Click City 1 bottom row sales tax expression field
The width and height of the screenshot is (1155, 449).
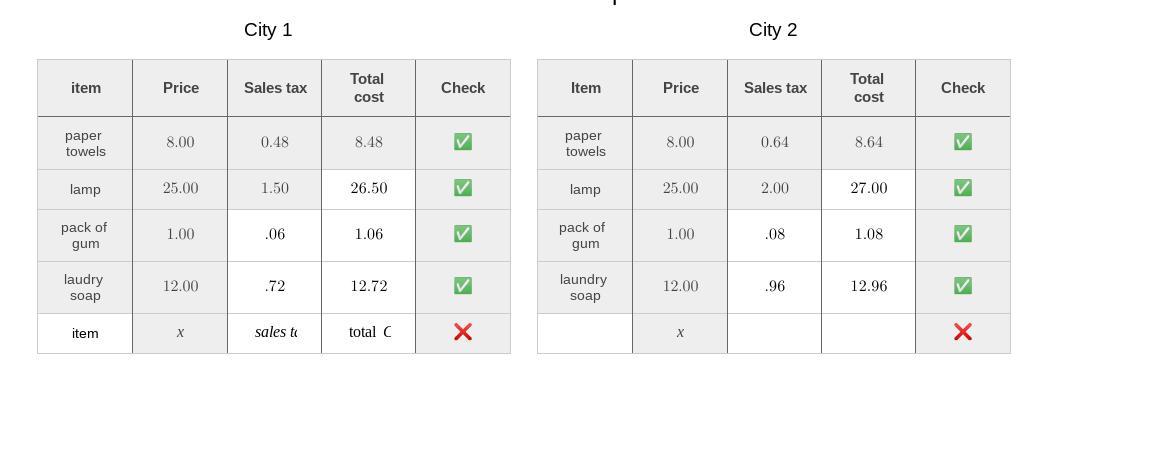point(275,333)
